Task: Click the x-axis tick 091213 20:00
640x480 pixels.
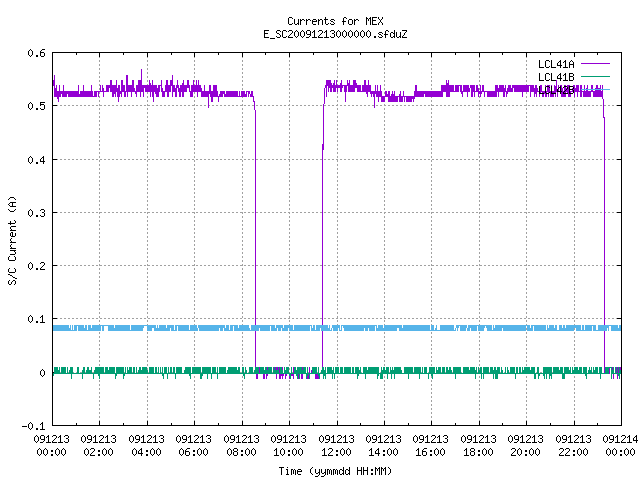Action: click(x=525, y=446)
